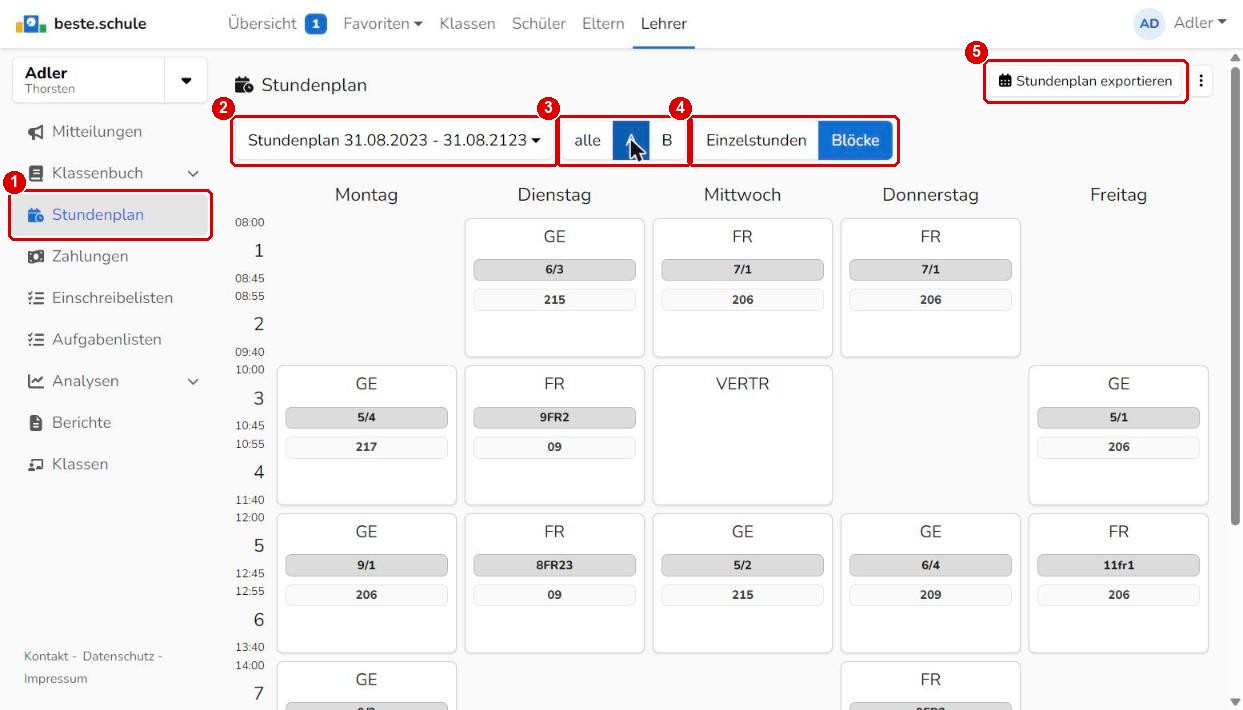Screen dimensions: 1243x710
Task: Show all weeks with the alle toggle
Action: click(x=587, y=141)
